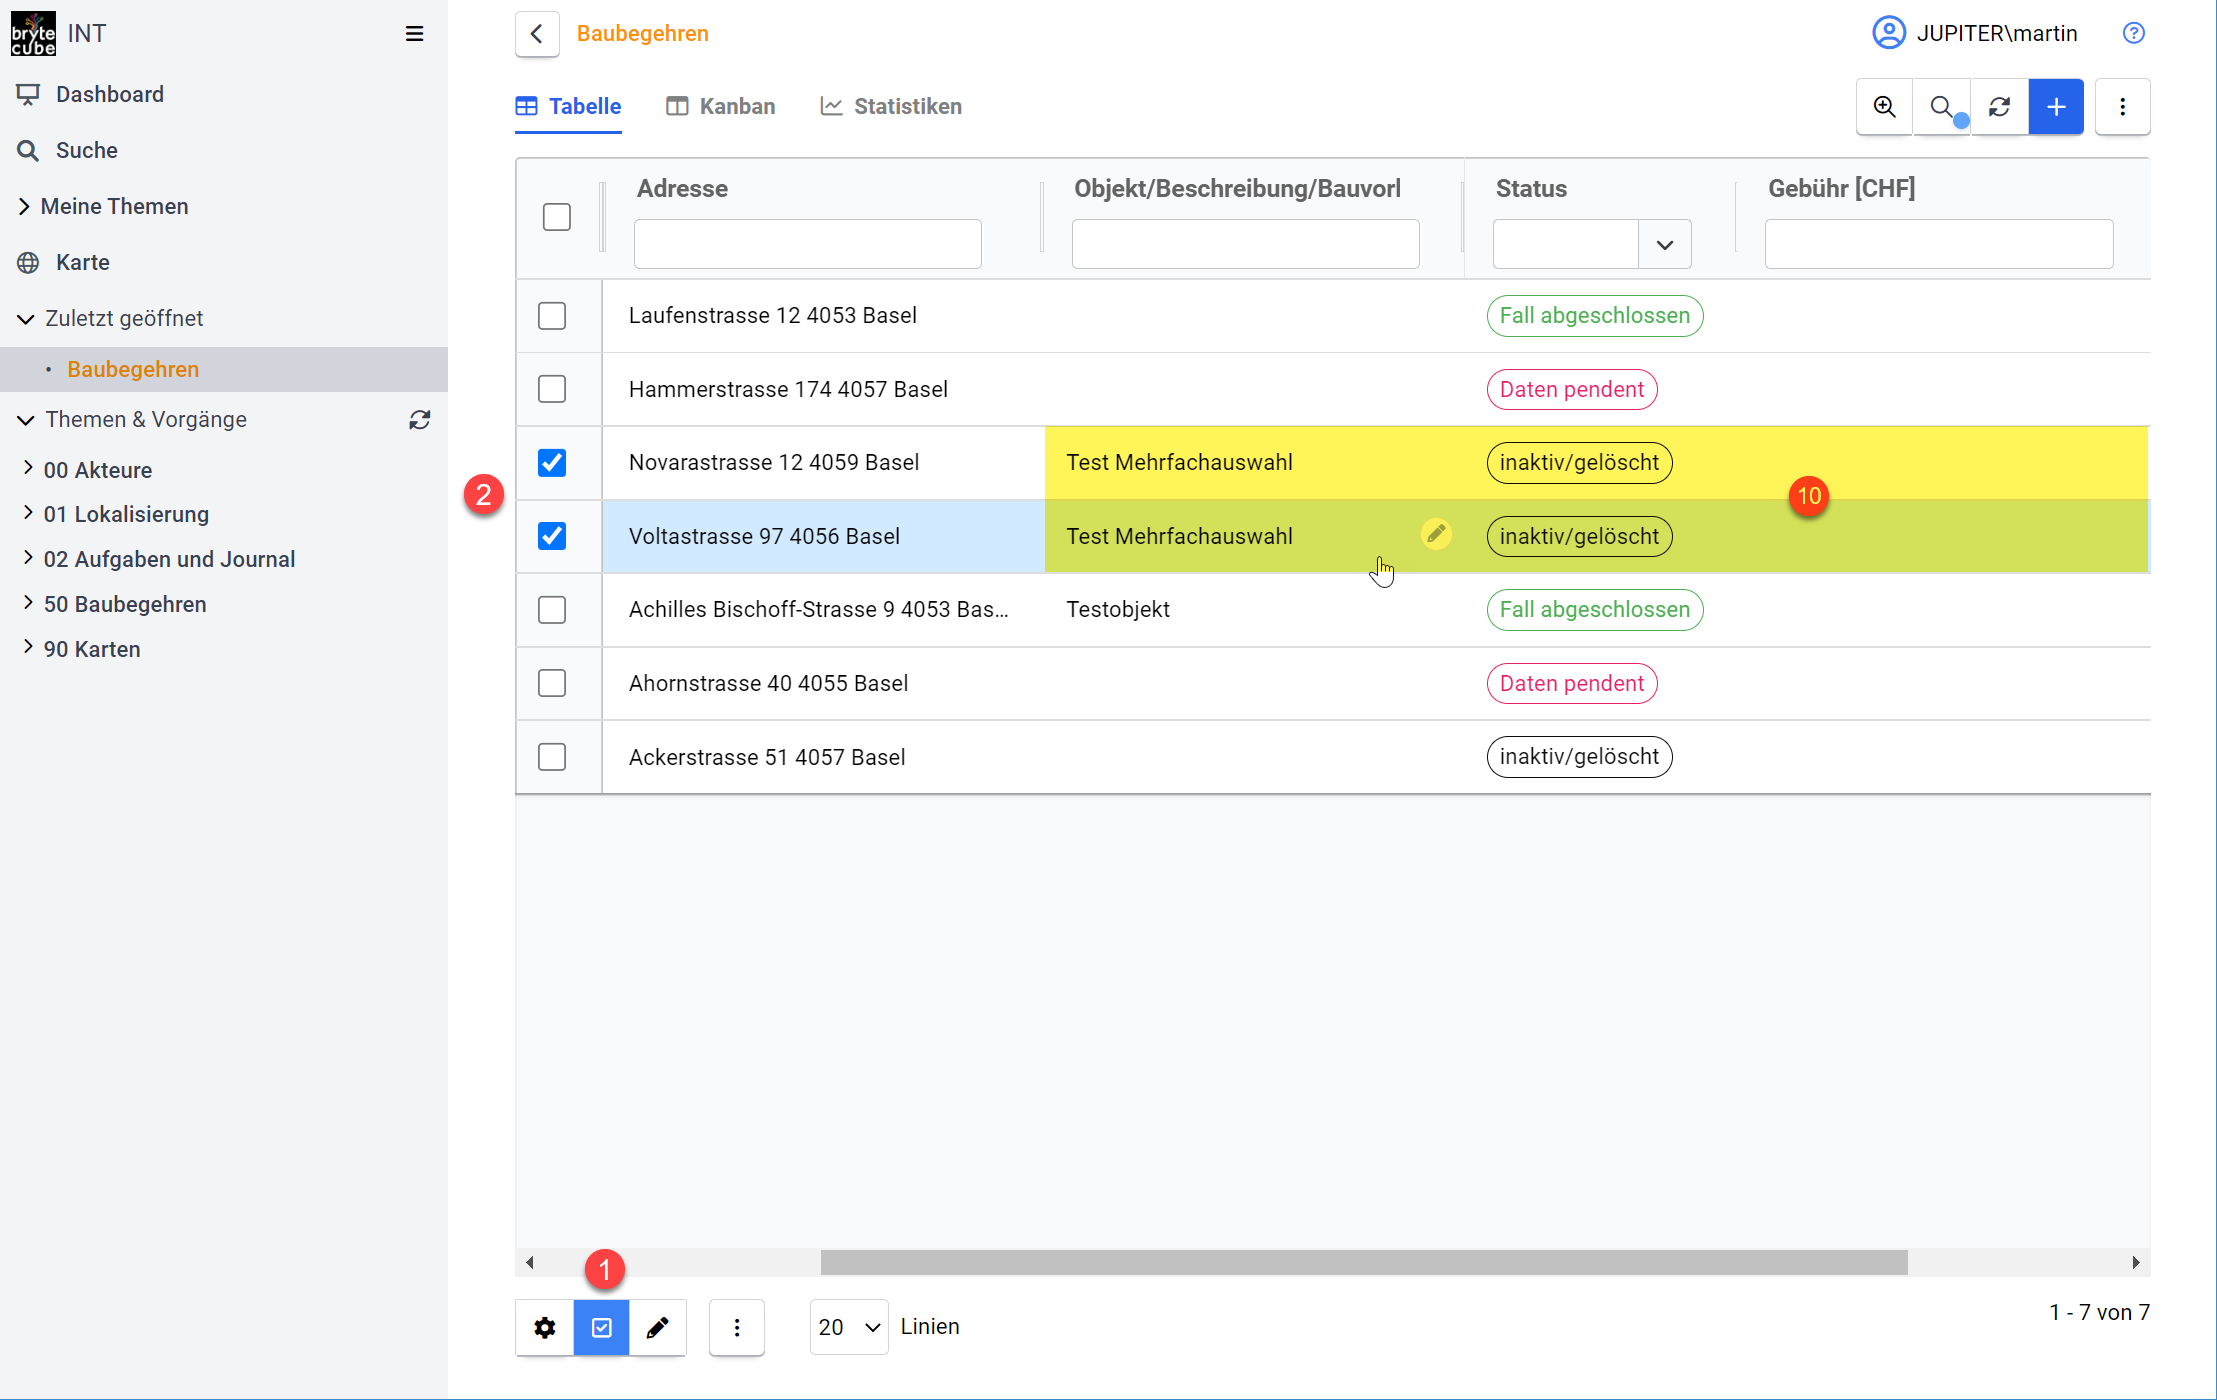Screen dimensions: 2217x1400
Task: Click the Baubegehren breadcrumb title
Action: [643, 33]
